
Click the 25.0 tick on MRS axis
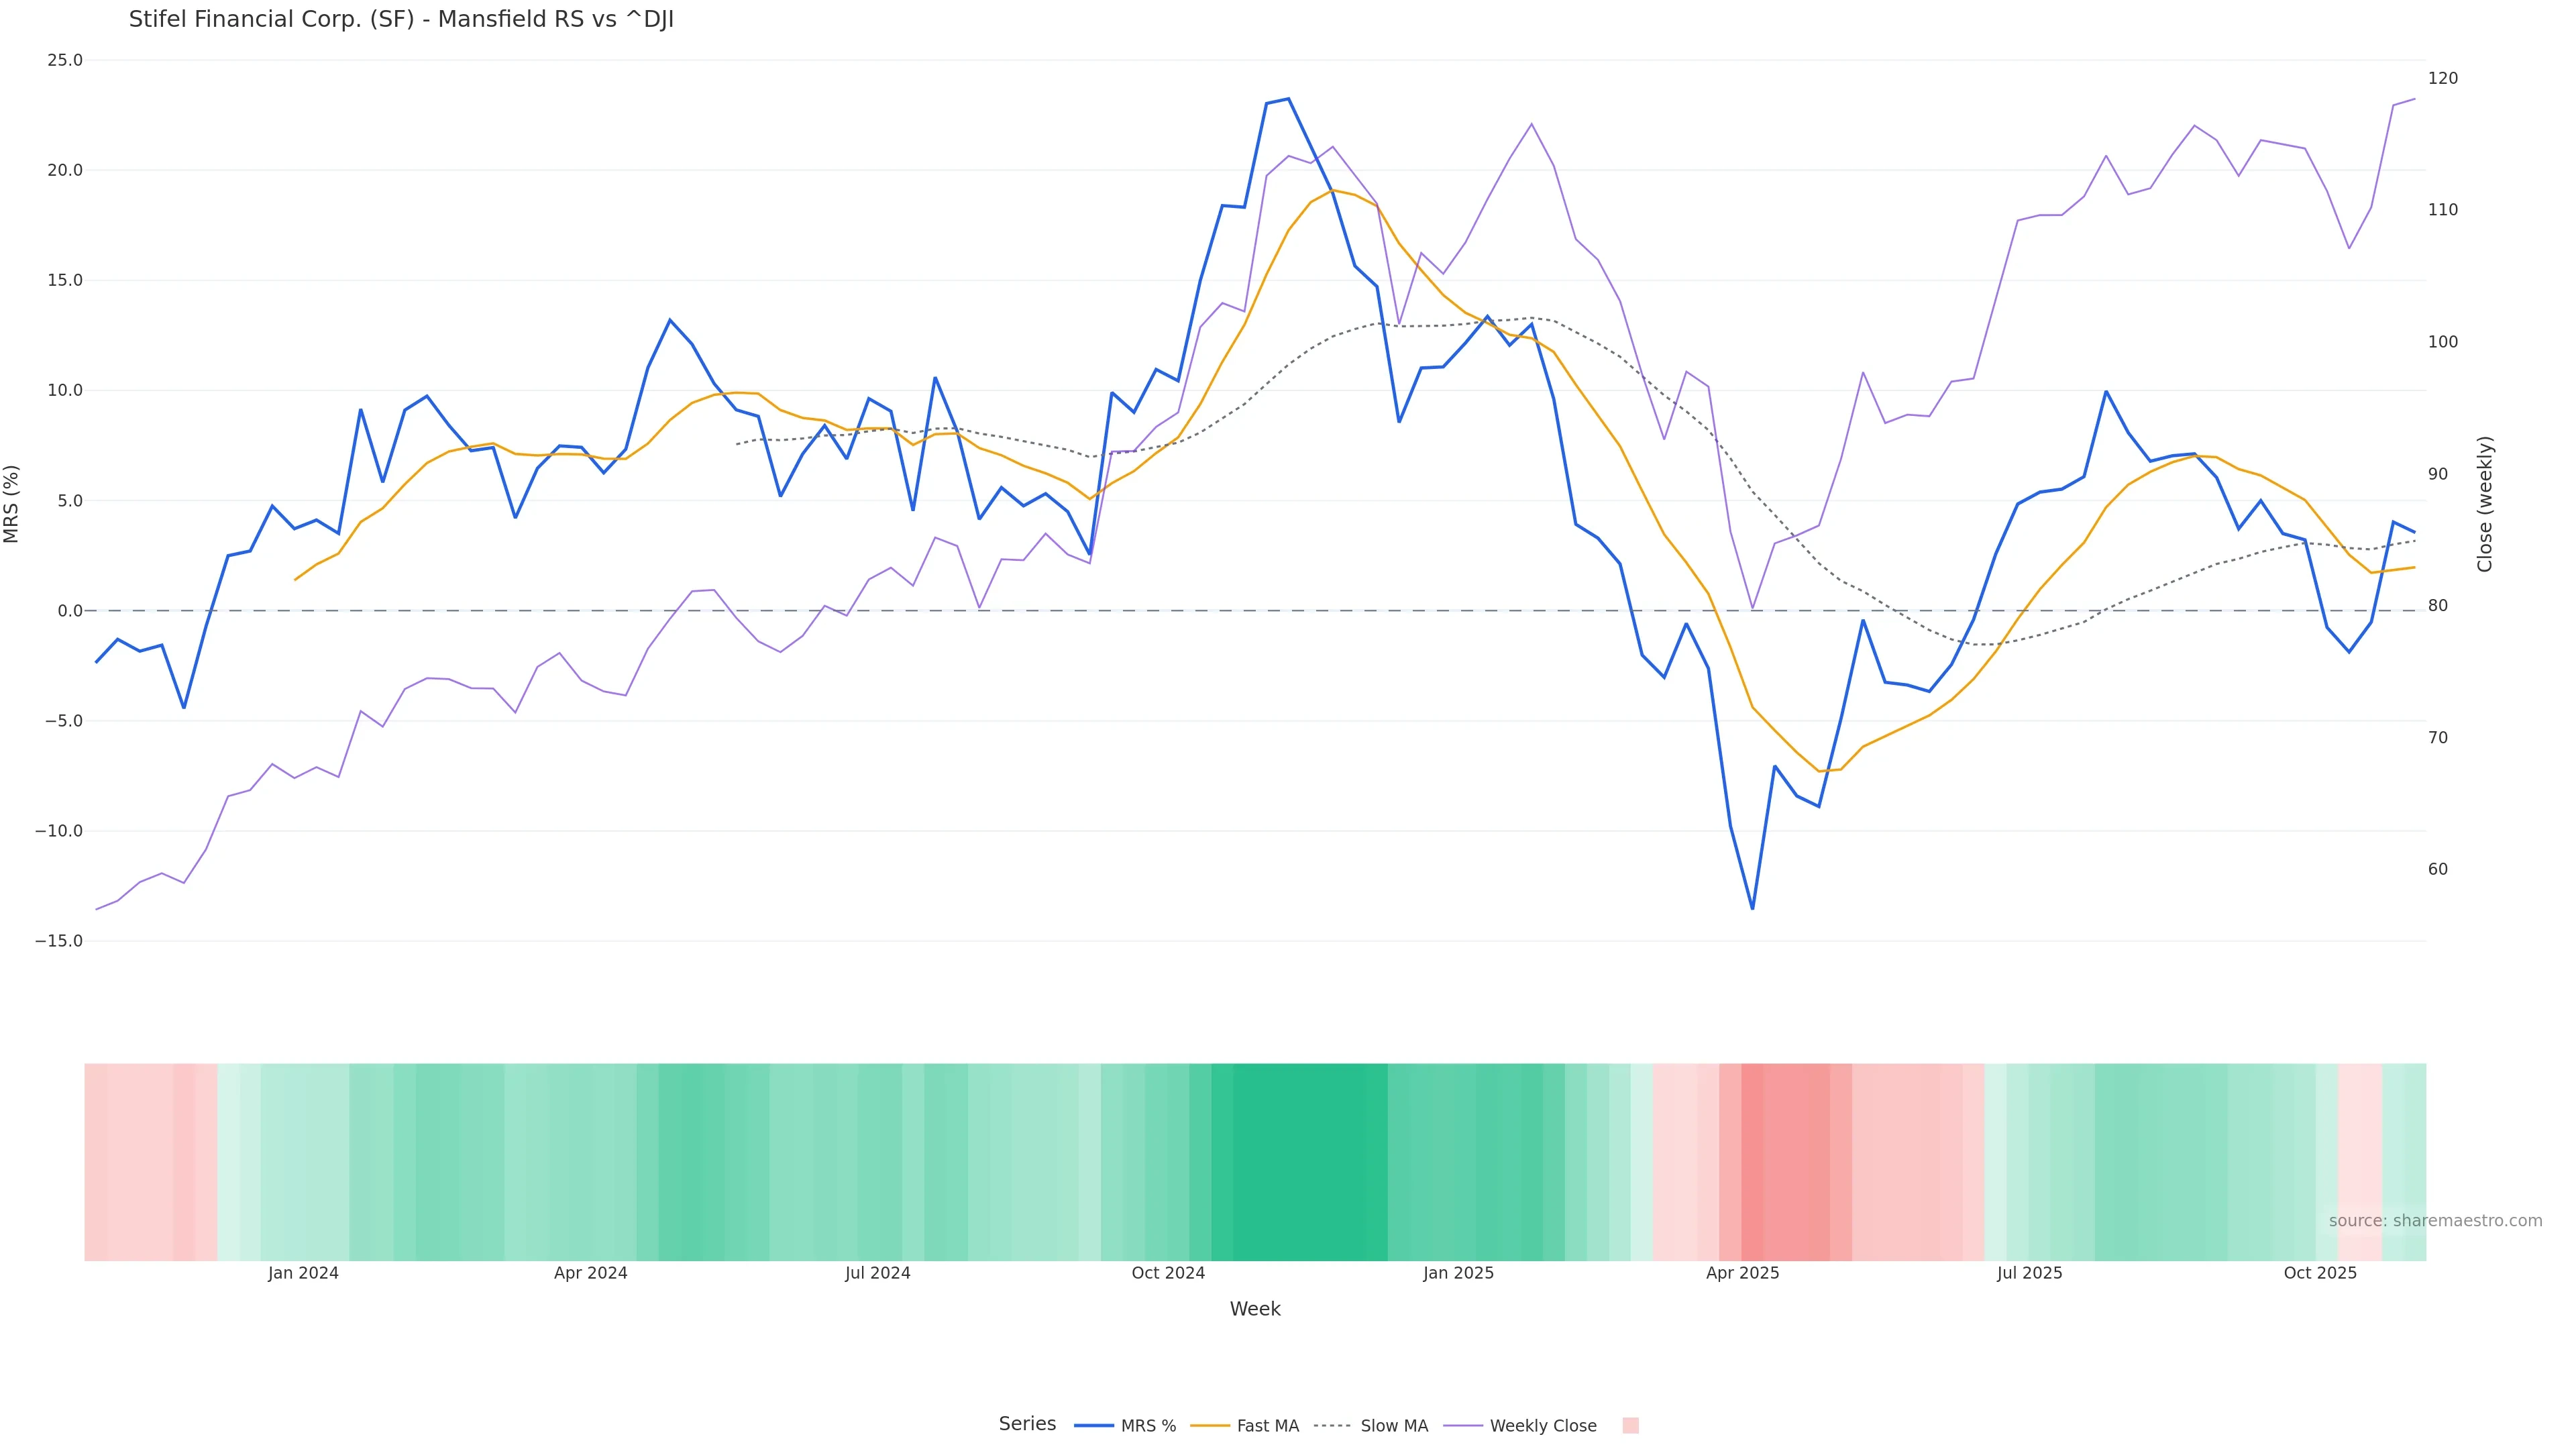(65, 60)
